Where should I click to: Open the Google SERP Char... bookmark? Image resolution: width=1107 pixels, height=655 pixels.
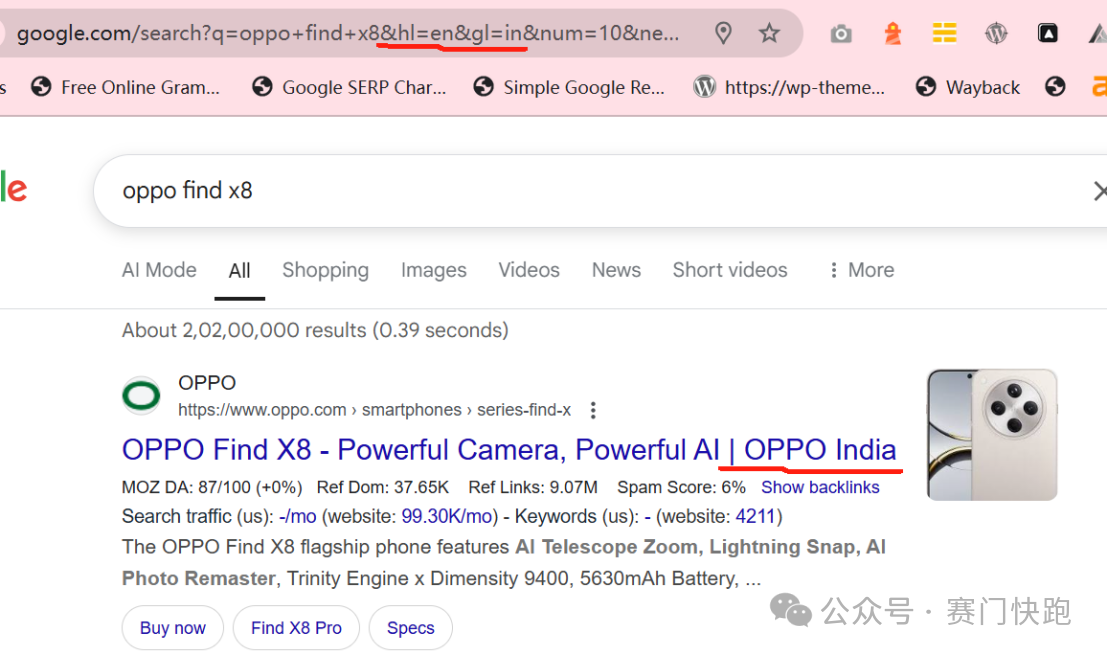349,87
